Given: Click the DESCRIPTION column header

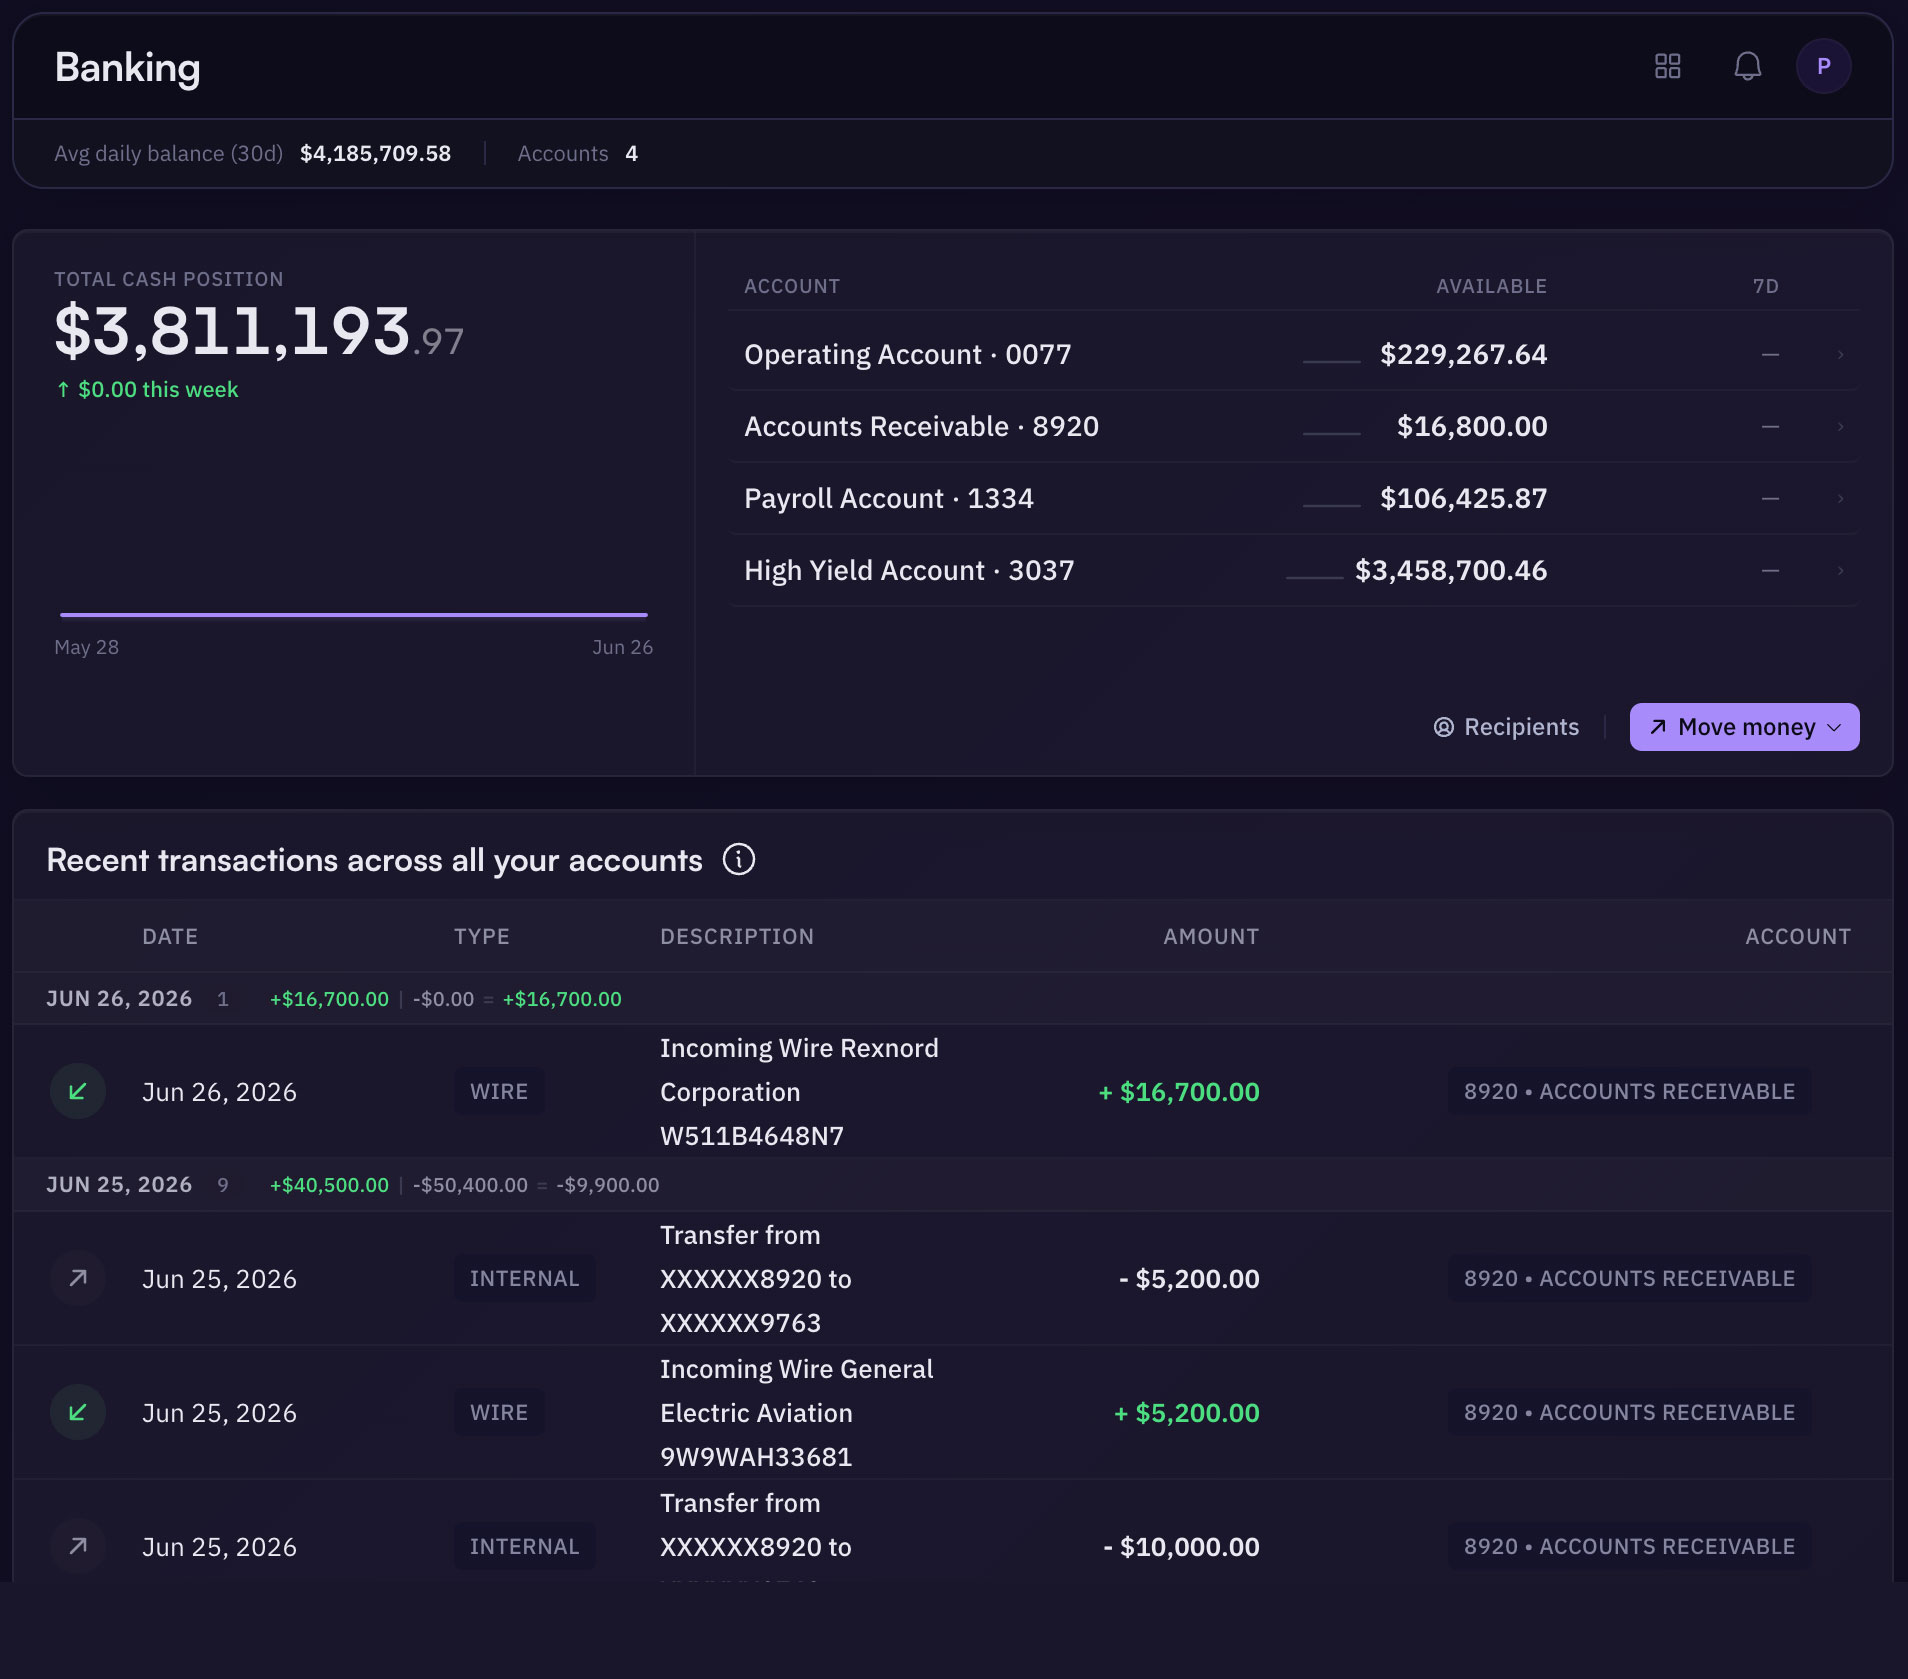Looking at the screenshot, I should click(x=737, y=936).
